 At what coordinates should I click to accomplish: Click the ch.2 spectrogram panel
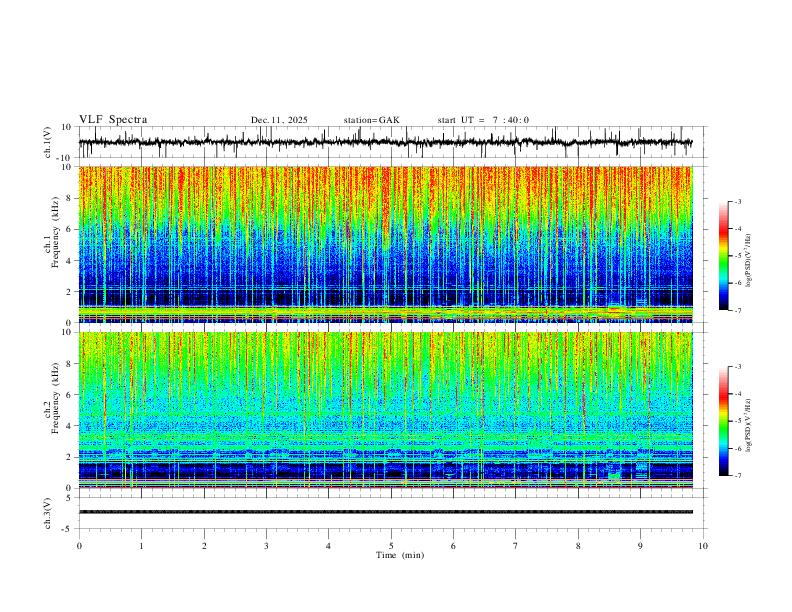point(385,410)
